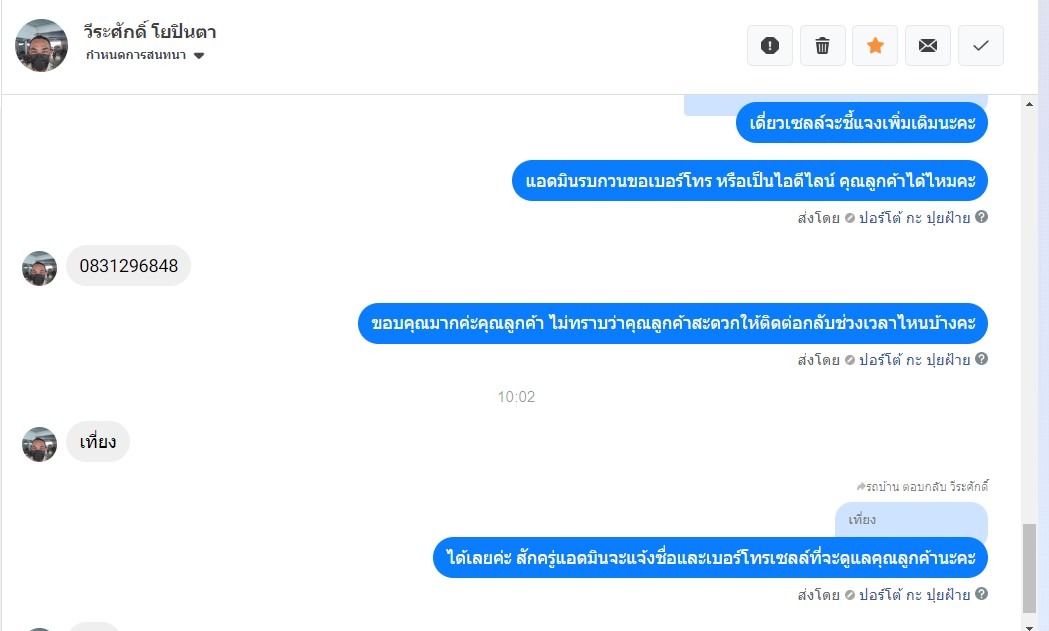Mark conversation unread with envelope icon
This screenshot has height=631, width=1049.
(928, 46)
